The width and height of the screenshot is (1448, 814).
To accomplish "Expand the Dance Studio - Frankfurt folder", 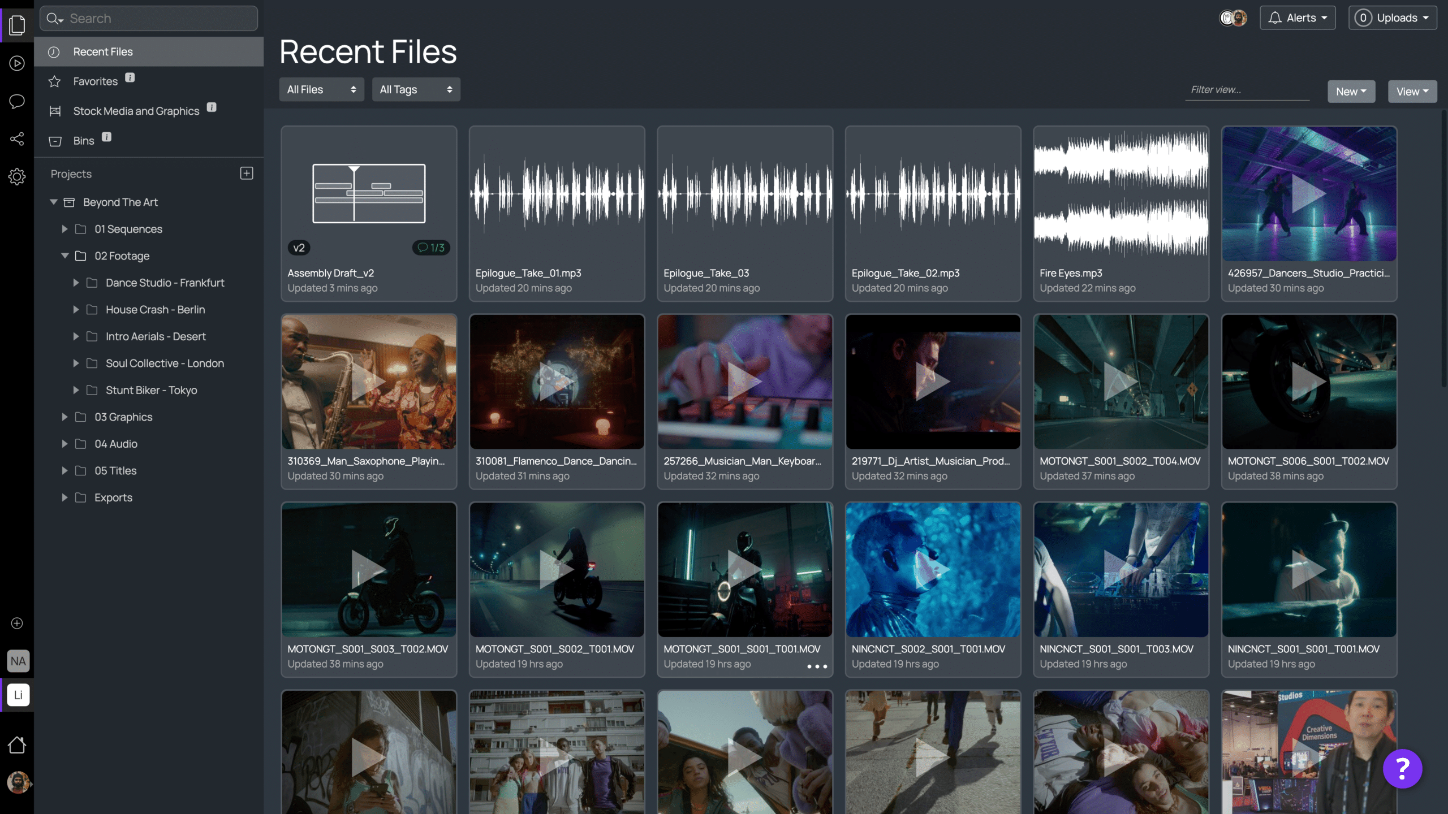I will (x=76, y=283).
